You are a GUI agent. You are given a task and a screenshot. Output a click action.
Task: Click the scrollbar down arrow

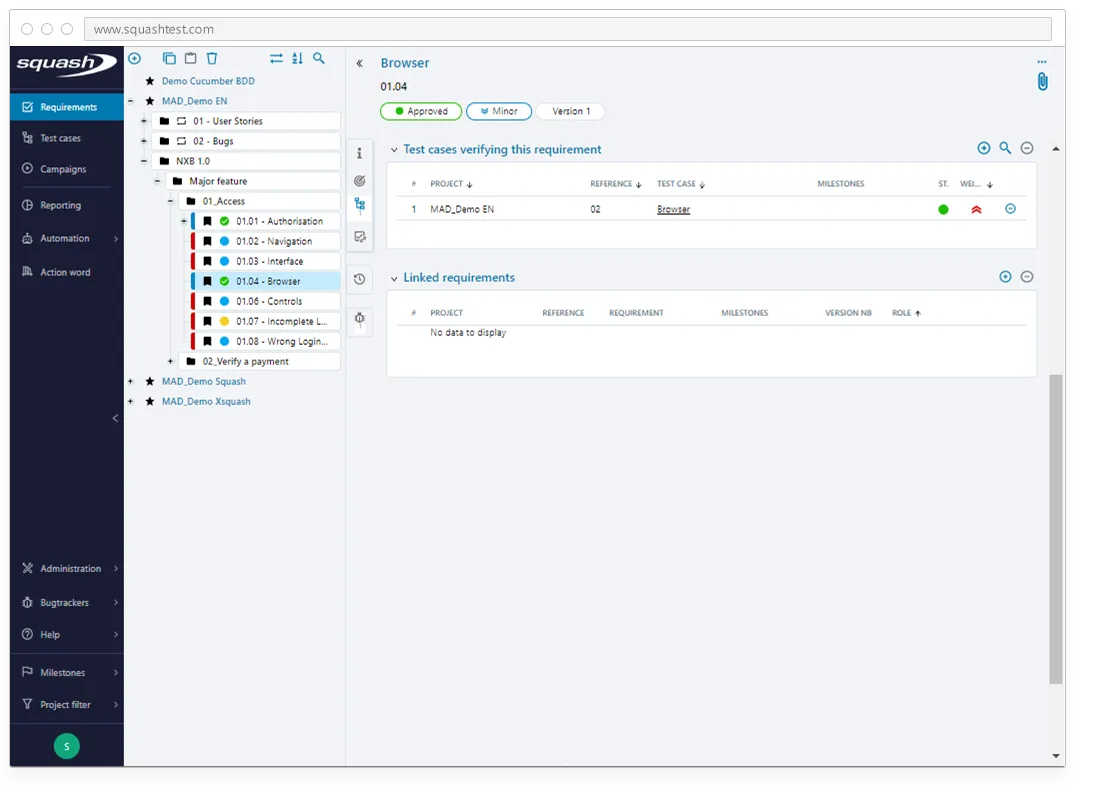tap(1056, 756)
